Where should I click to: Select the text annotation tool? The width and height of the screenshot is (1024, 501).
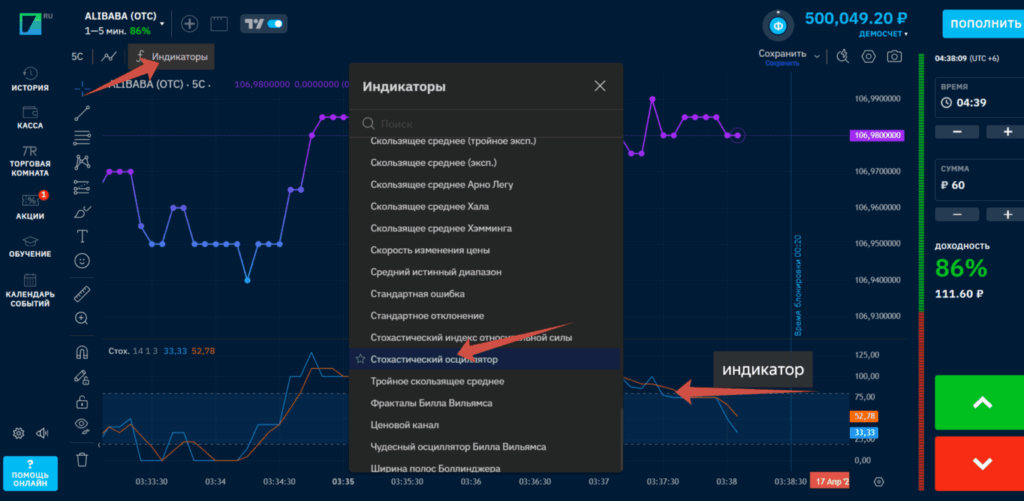click(82, 236)
